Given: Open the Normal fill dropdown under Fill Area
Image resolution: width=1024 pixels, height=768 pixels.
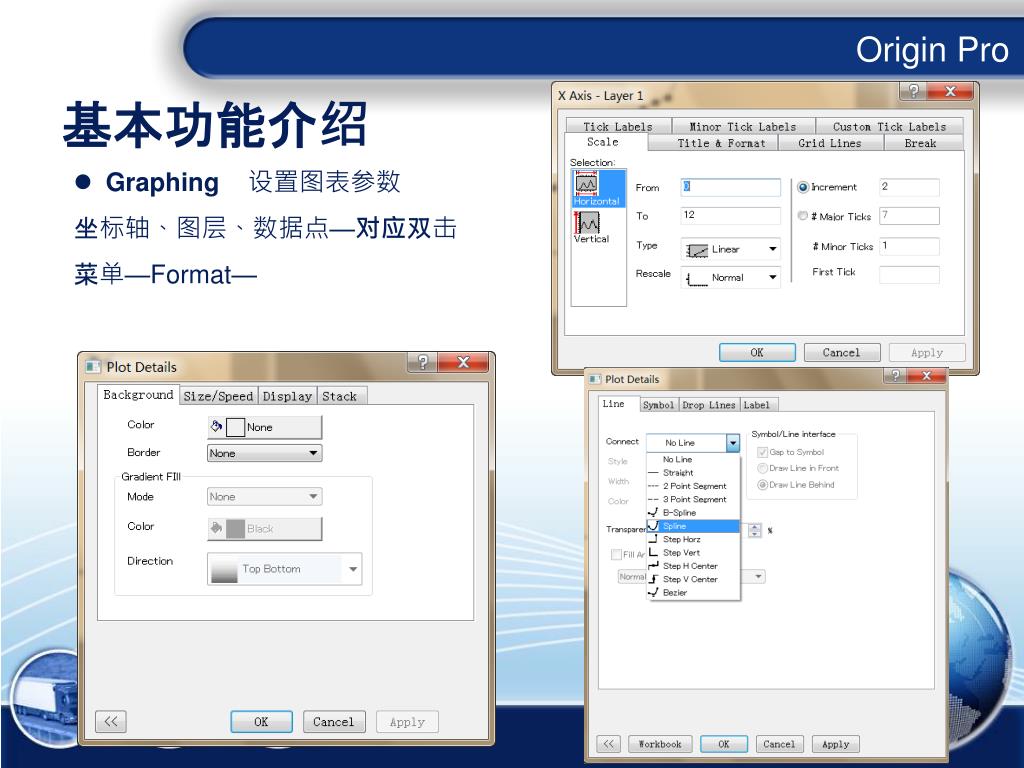Looking at the screenshot, I should (758, 576).
